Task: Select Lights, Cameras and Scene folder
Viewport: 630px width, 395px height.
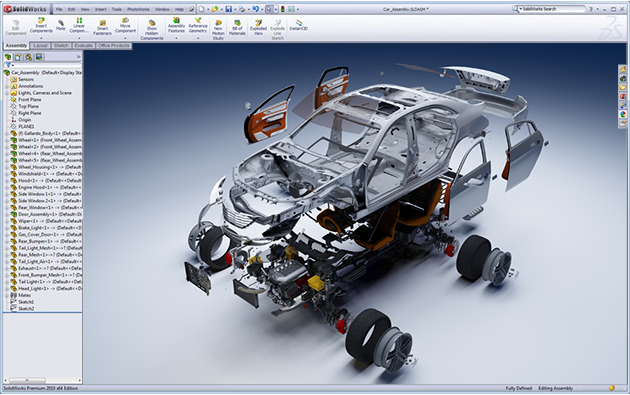Action: click(45, 93)
